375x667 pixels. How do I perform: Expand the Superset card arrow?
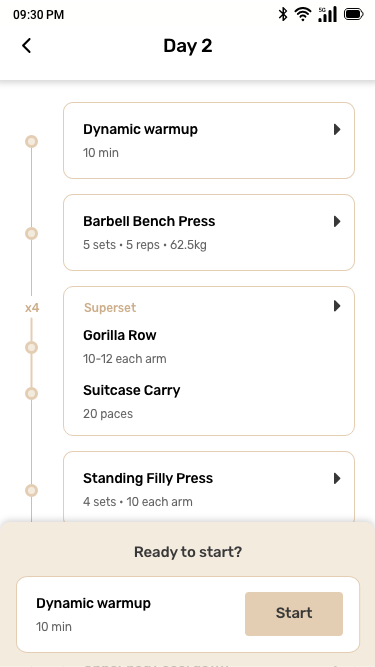(x=337, y=306)
